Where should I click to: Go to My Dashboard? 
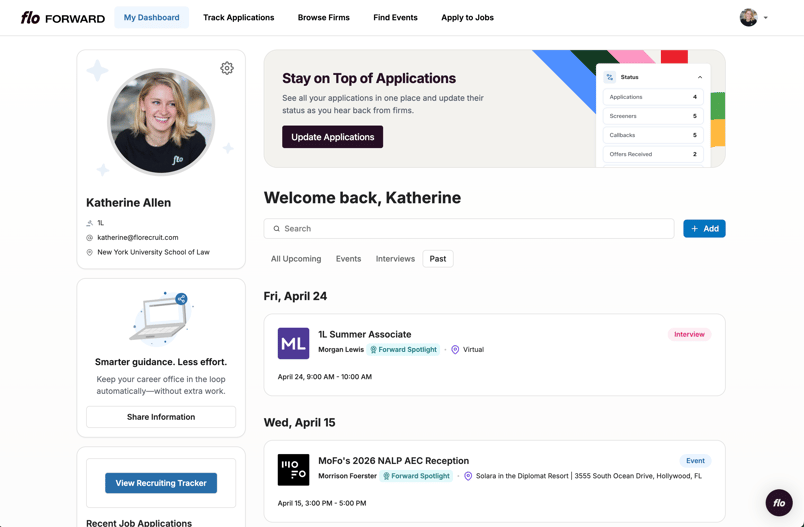(151, 17)
